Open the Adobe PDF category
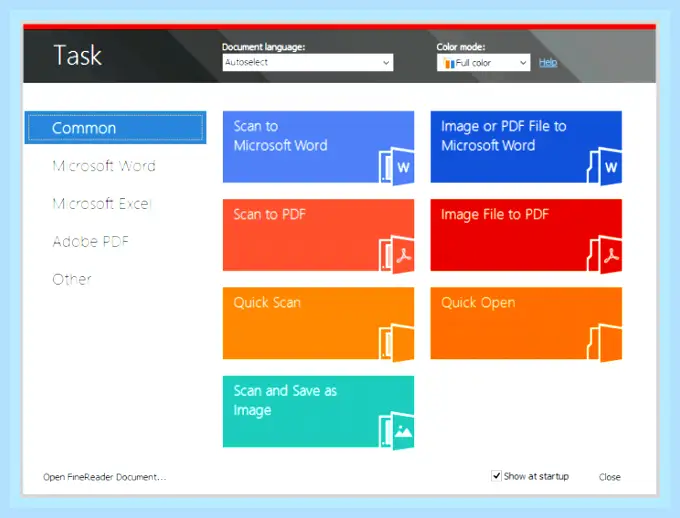The width and height of the screenshot is (680, 518). pyautogui.click(x=91, y=241)
